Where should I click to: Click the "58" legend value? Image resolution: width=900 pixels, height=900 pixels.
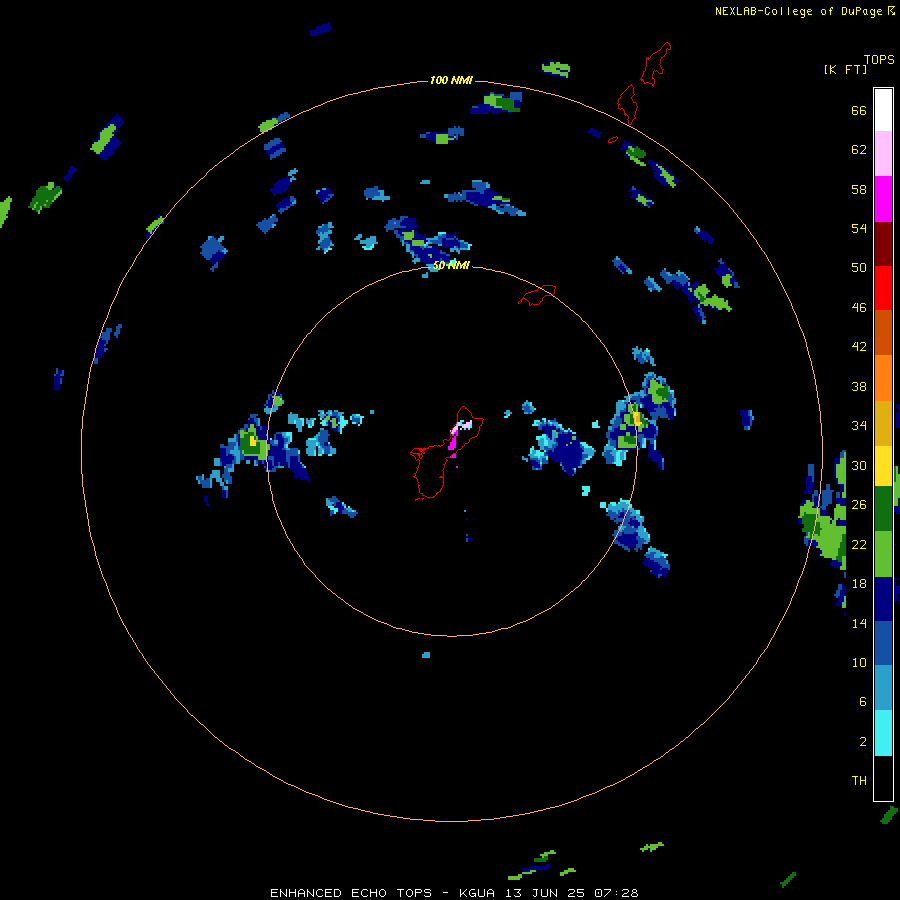click(x=859, y=189)
